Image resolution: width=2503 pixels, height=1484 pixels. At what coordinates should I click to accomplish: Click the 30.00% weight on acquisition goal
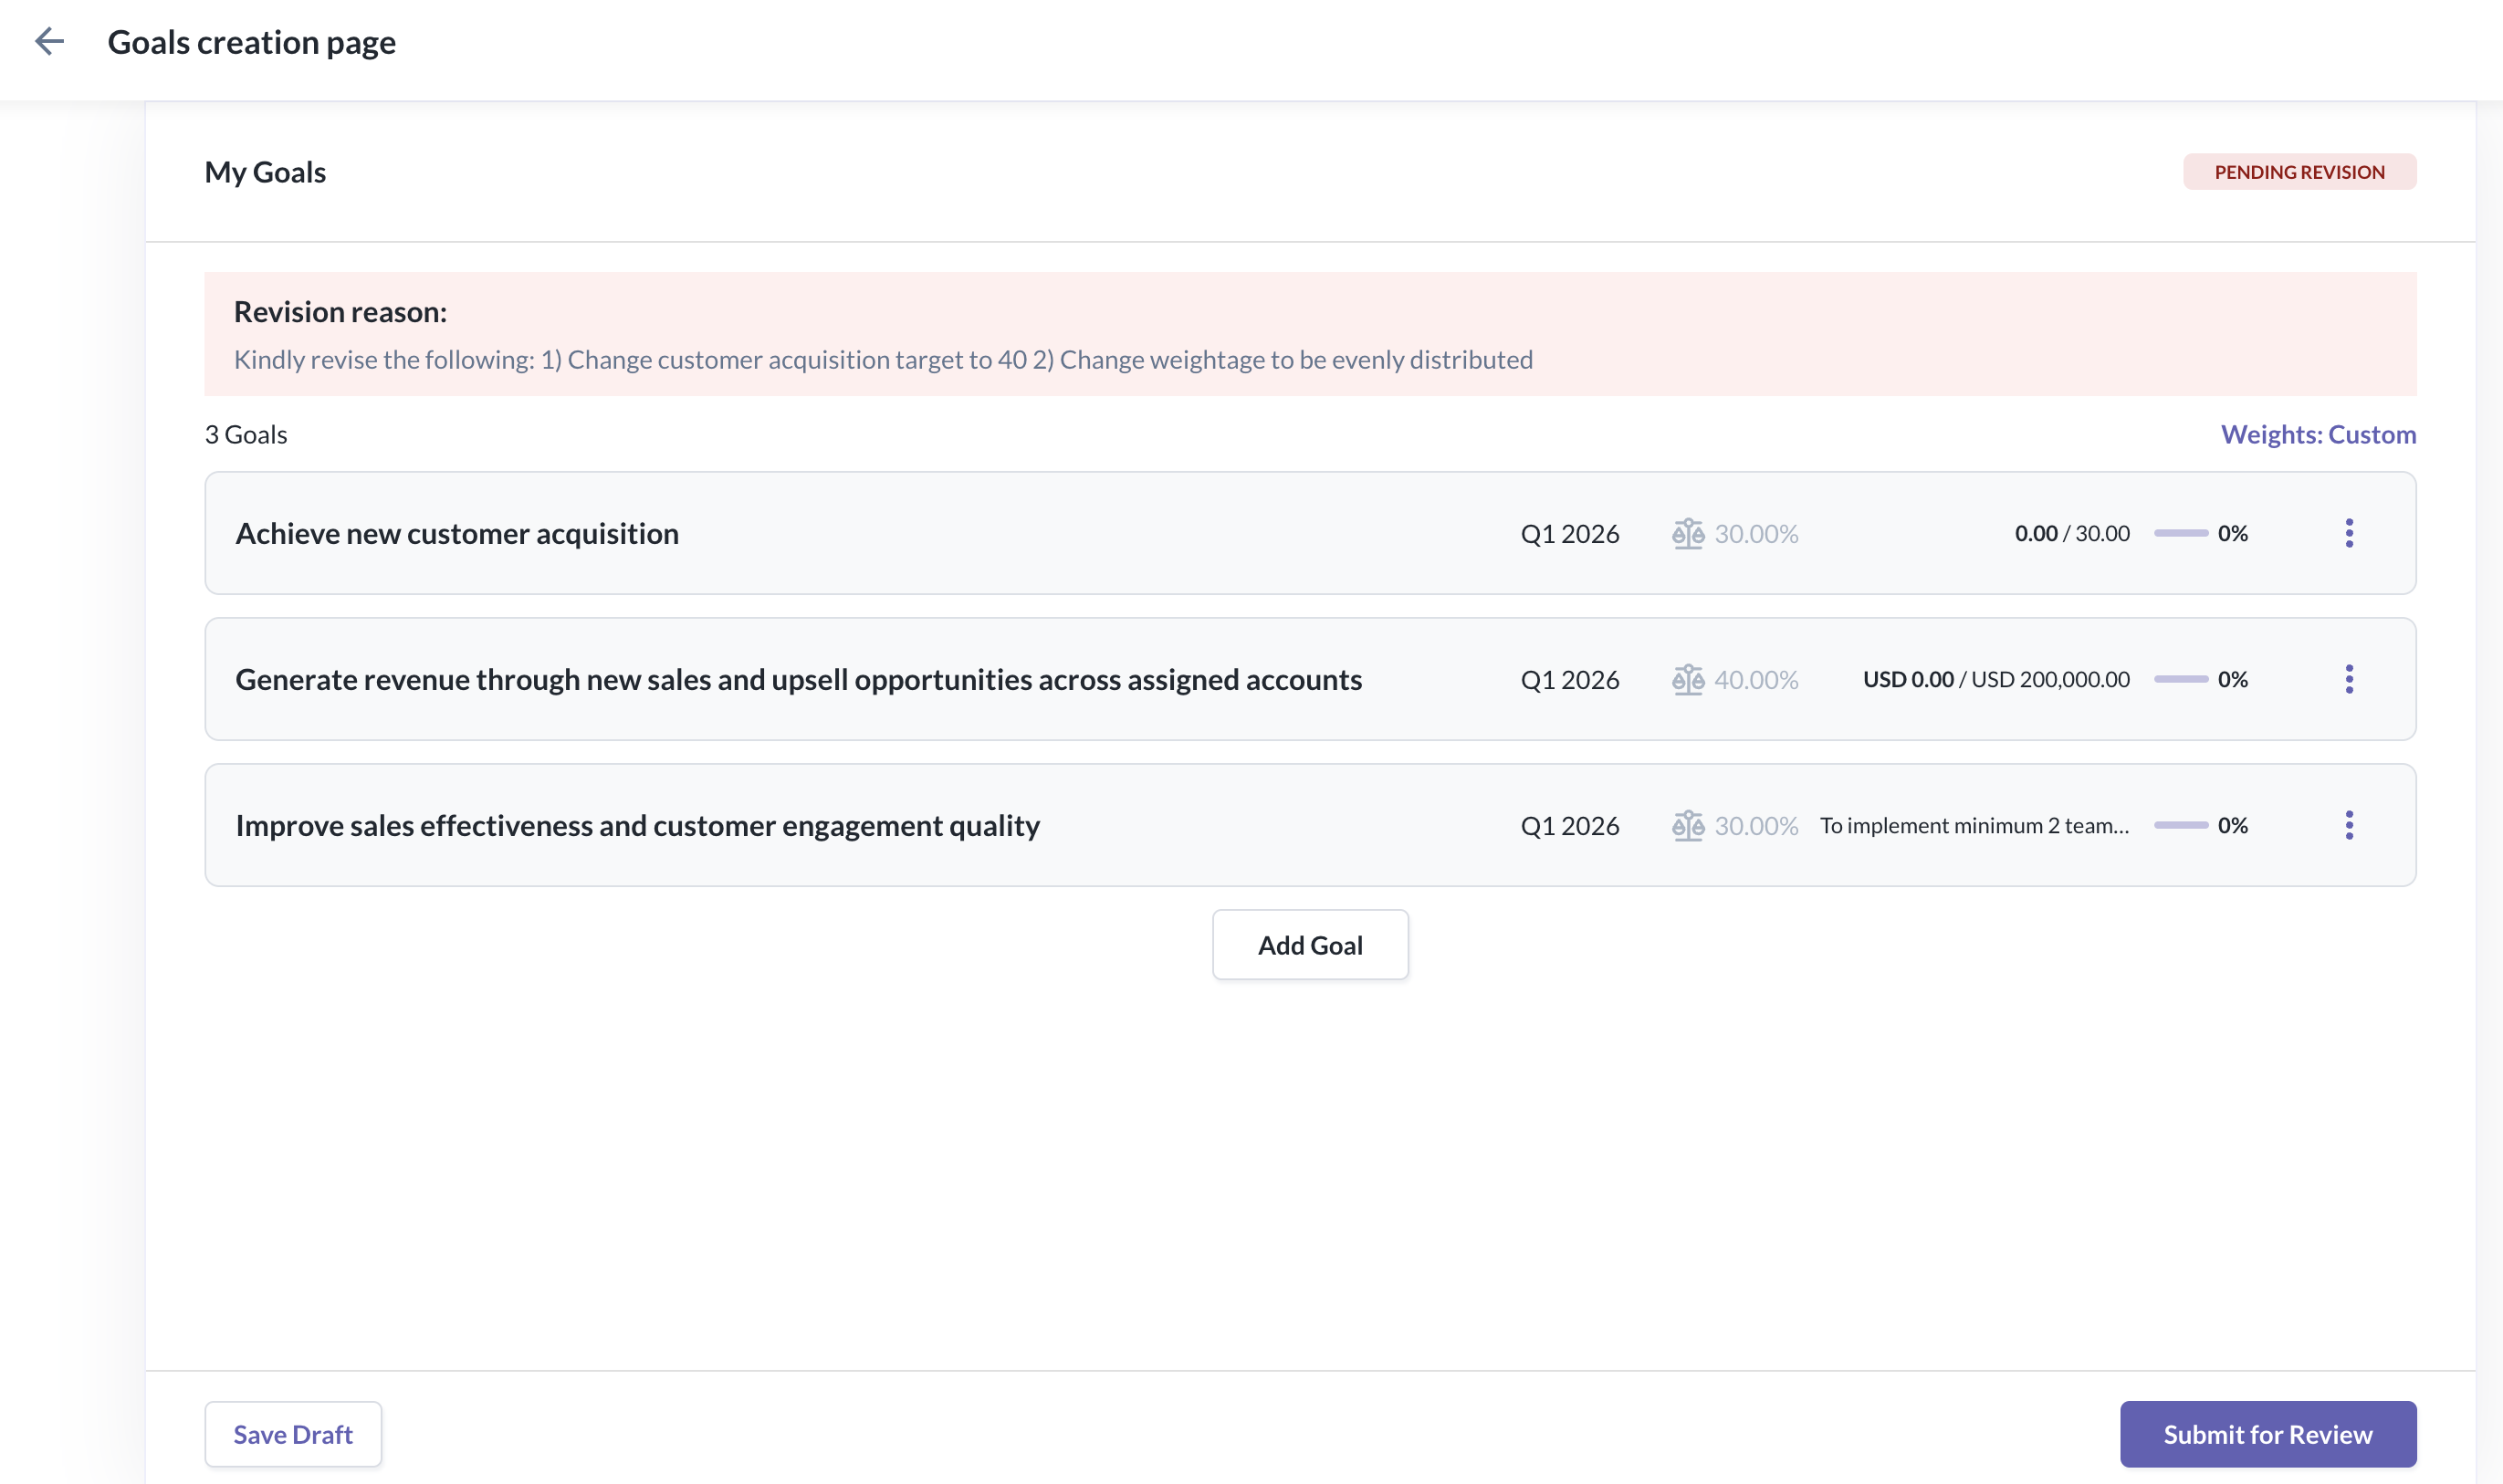(1755, 533)
